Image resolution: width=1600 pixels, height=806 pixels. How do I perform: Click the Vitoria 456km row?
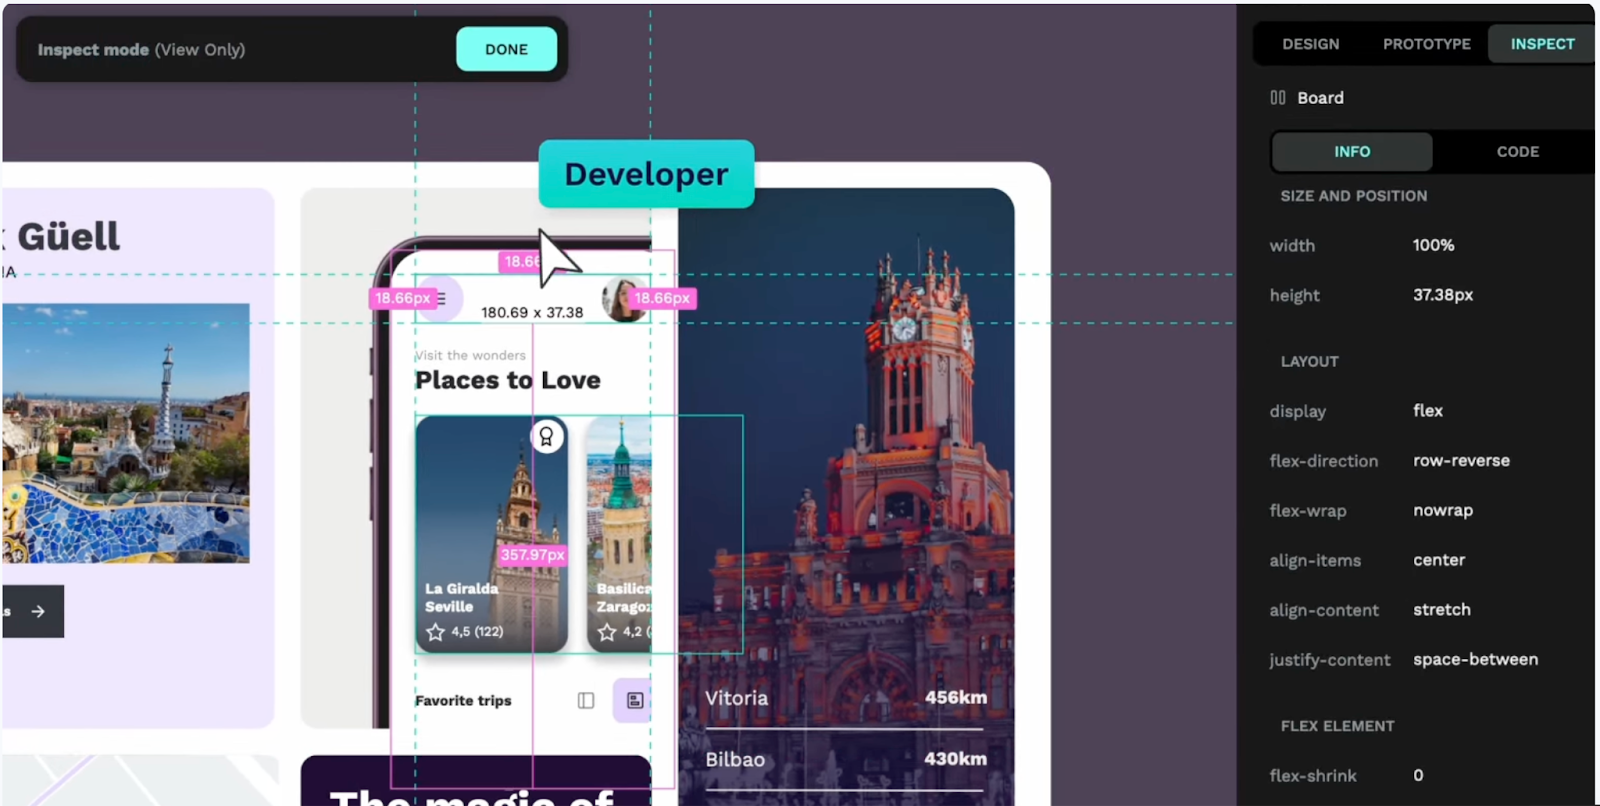coord(845,698)
